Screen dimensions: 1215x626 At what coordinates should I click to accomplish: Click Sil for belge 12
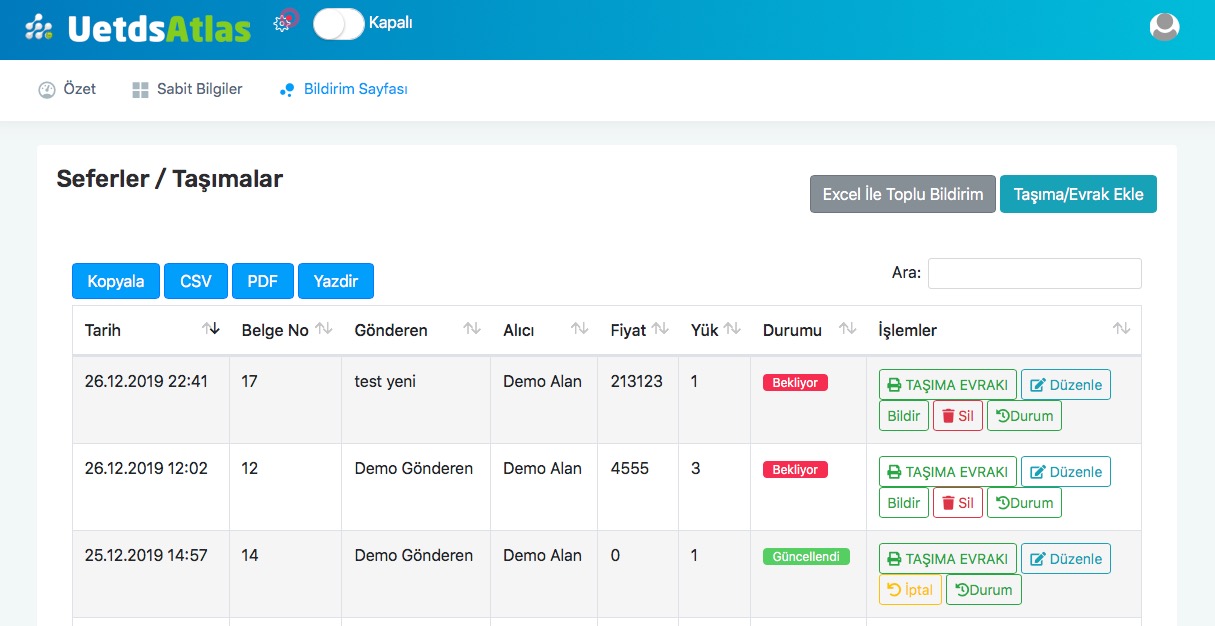coord(958,503)
